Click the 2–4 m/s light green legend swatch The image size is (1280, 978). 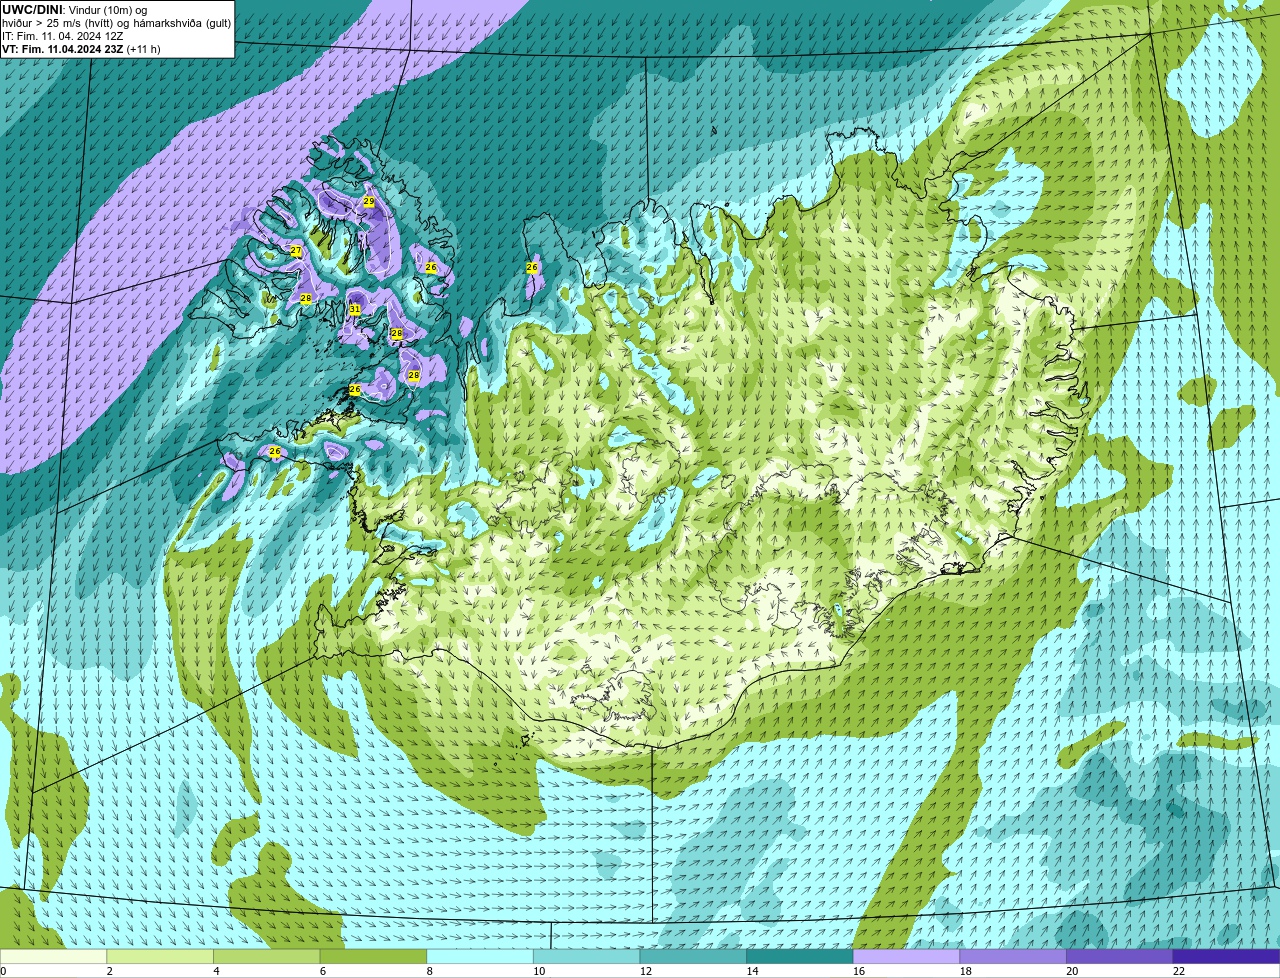point(160,956)
